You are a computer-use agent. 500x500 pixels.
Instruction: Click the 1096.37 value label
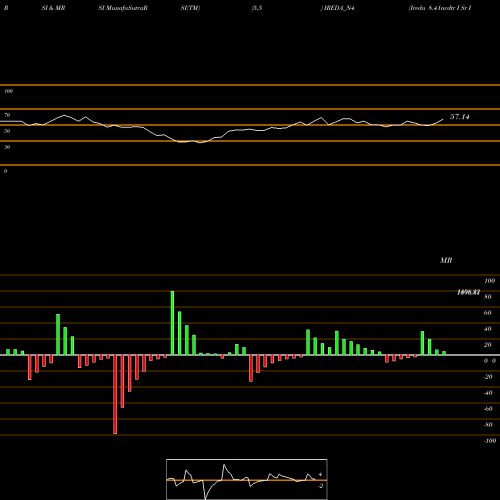point(469,292)
